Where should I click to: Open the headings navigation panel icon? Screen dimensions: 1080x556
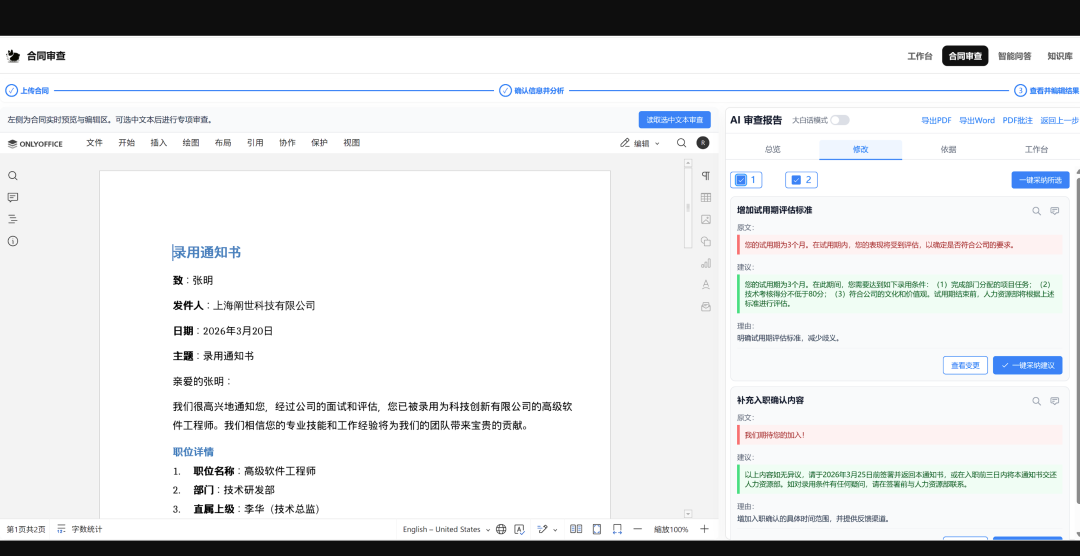click(12, 219)
